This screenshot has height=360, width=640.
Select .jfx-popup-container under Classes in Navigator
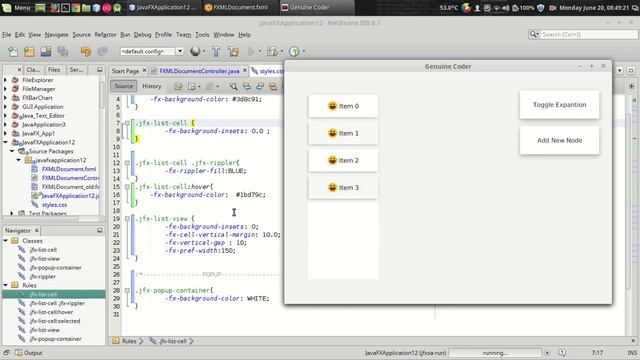[55, 268]
